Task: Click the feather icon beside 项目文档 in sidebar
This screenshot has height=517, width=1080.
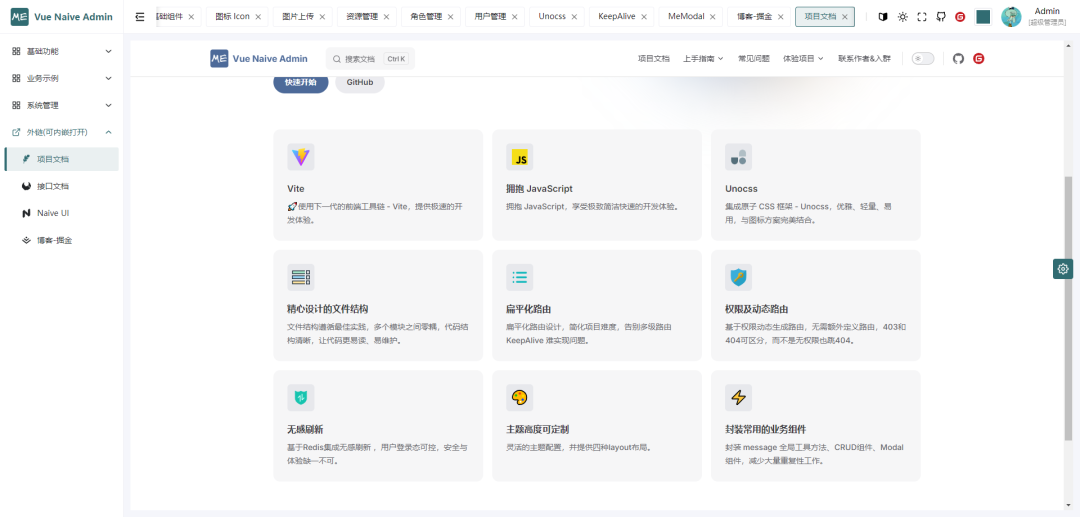Action: click(26, 159)
